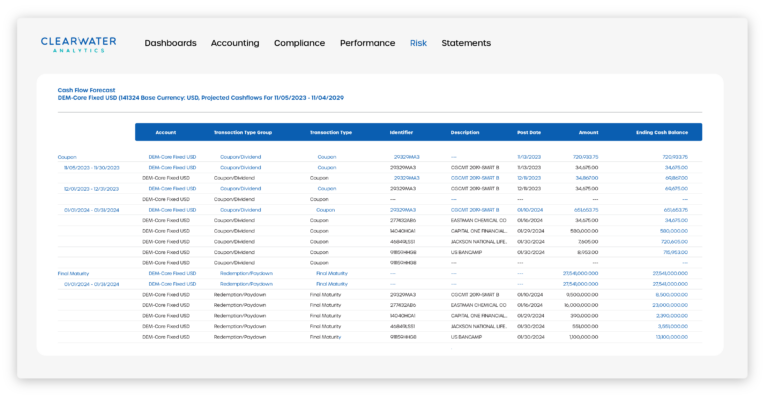Select the Risk navigation item
The height and width of the screenshot is (398, 768).
(x=418, y=43)
